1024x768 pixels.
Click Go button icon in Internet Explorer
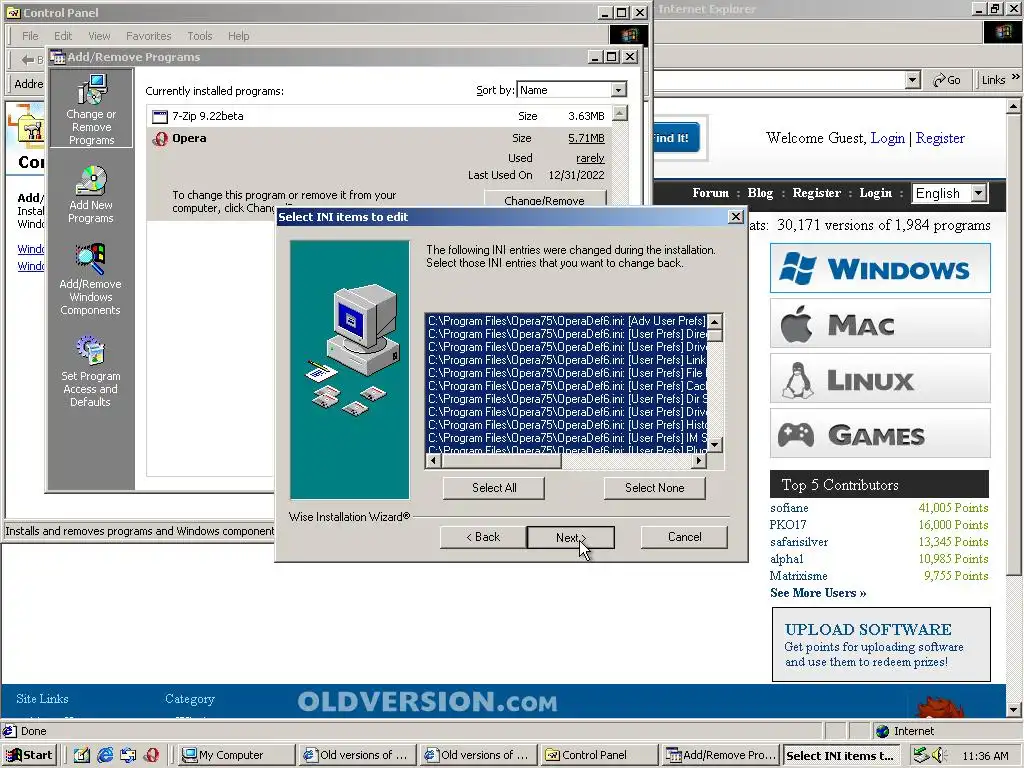tap(947, 80)
